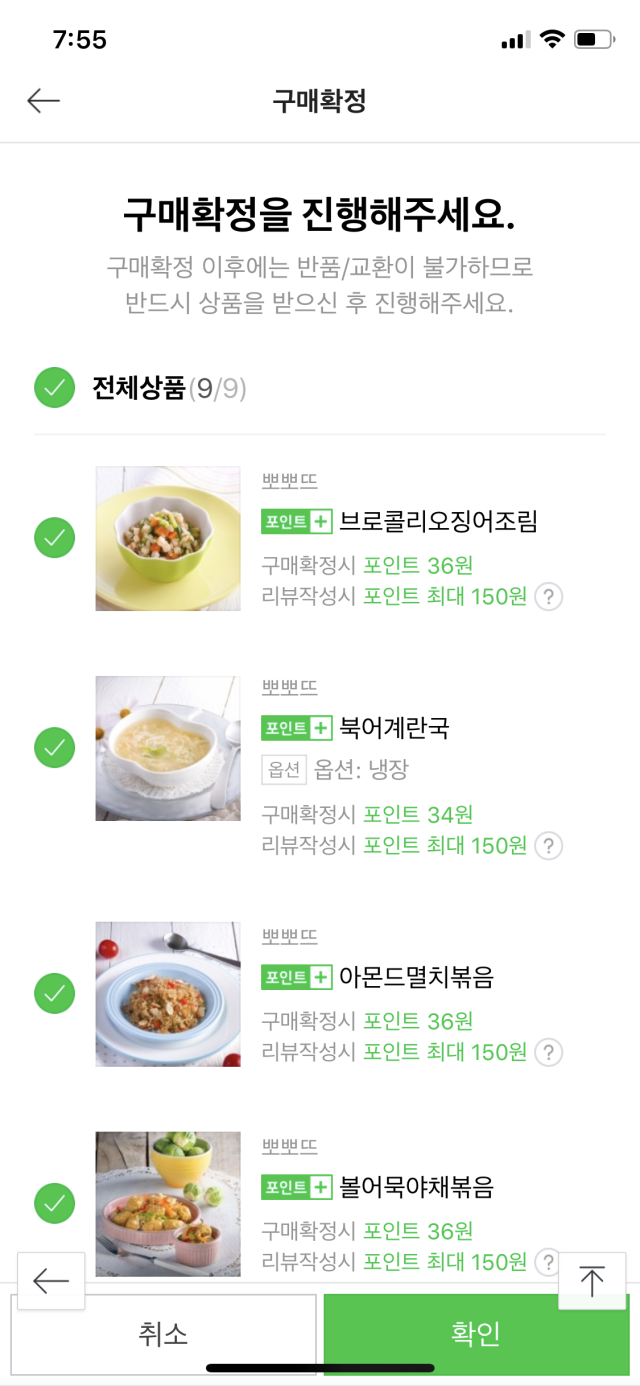Open review points help for 브로콜리오징어조림
Viewport: 640px width, 1386px height.
point(548,597)
